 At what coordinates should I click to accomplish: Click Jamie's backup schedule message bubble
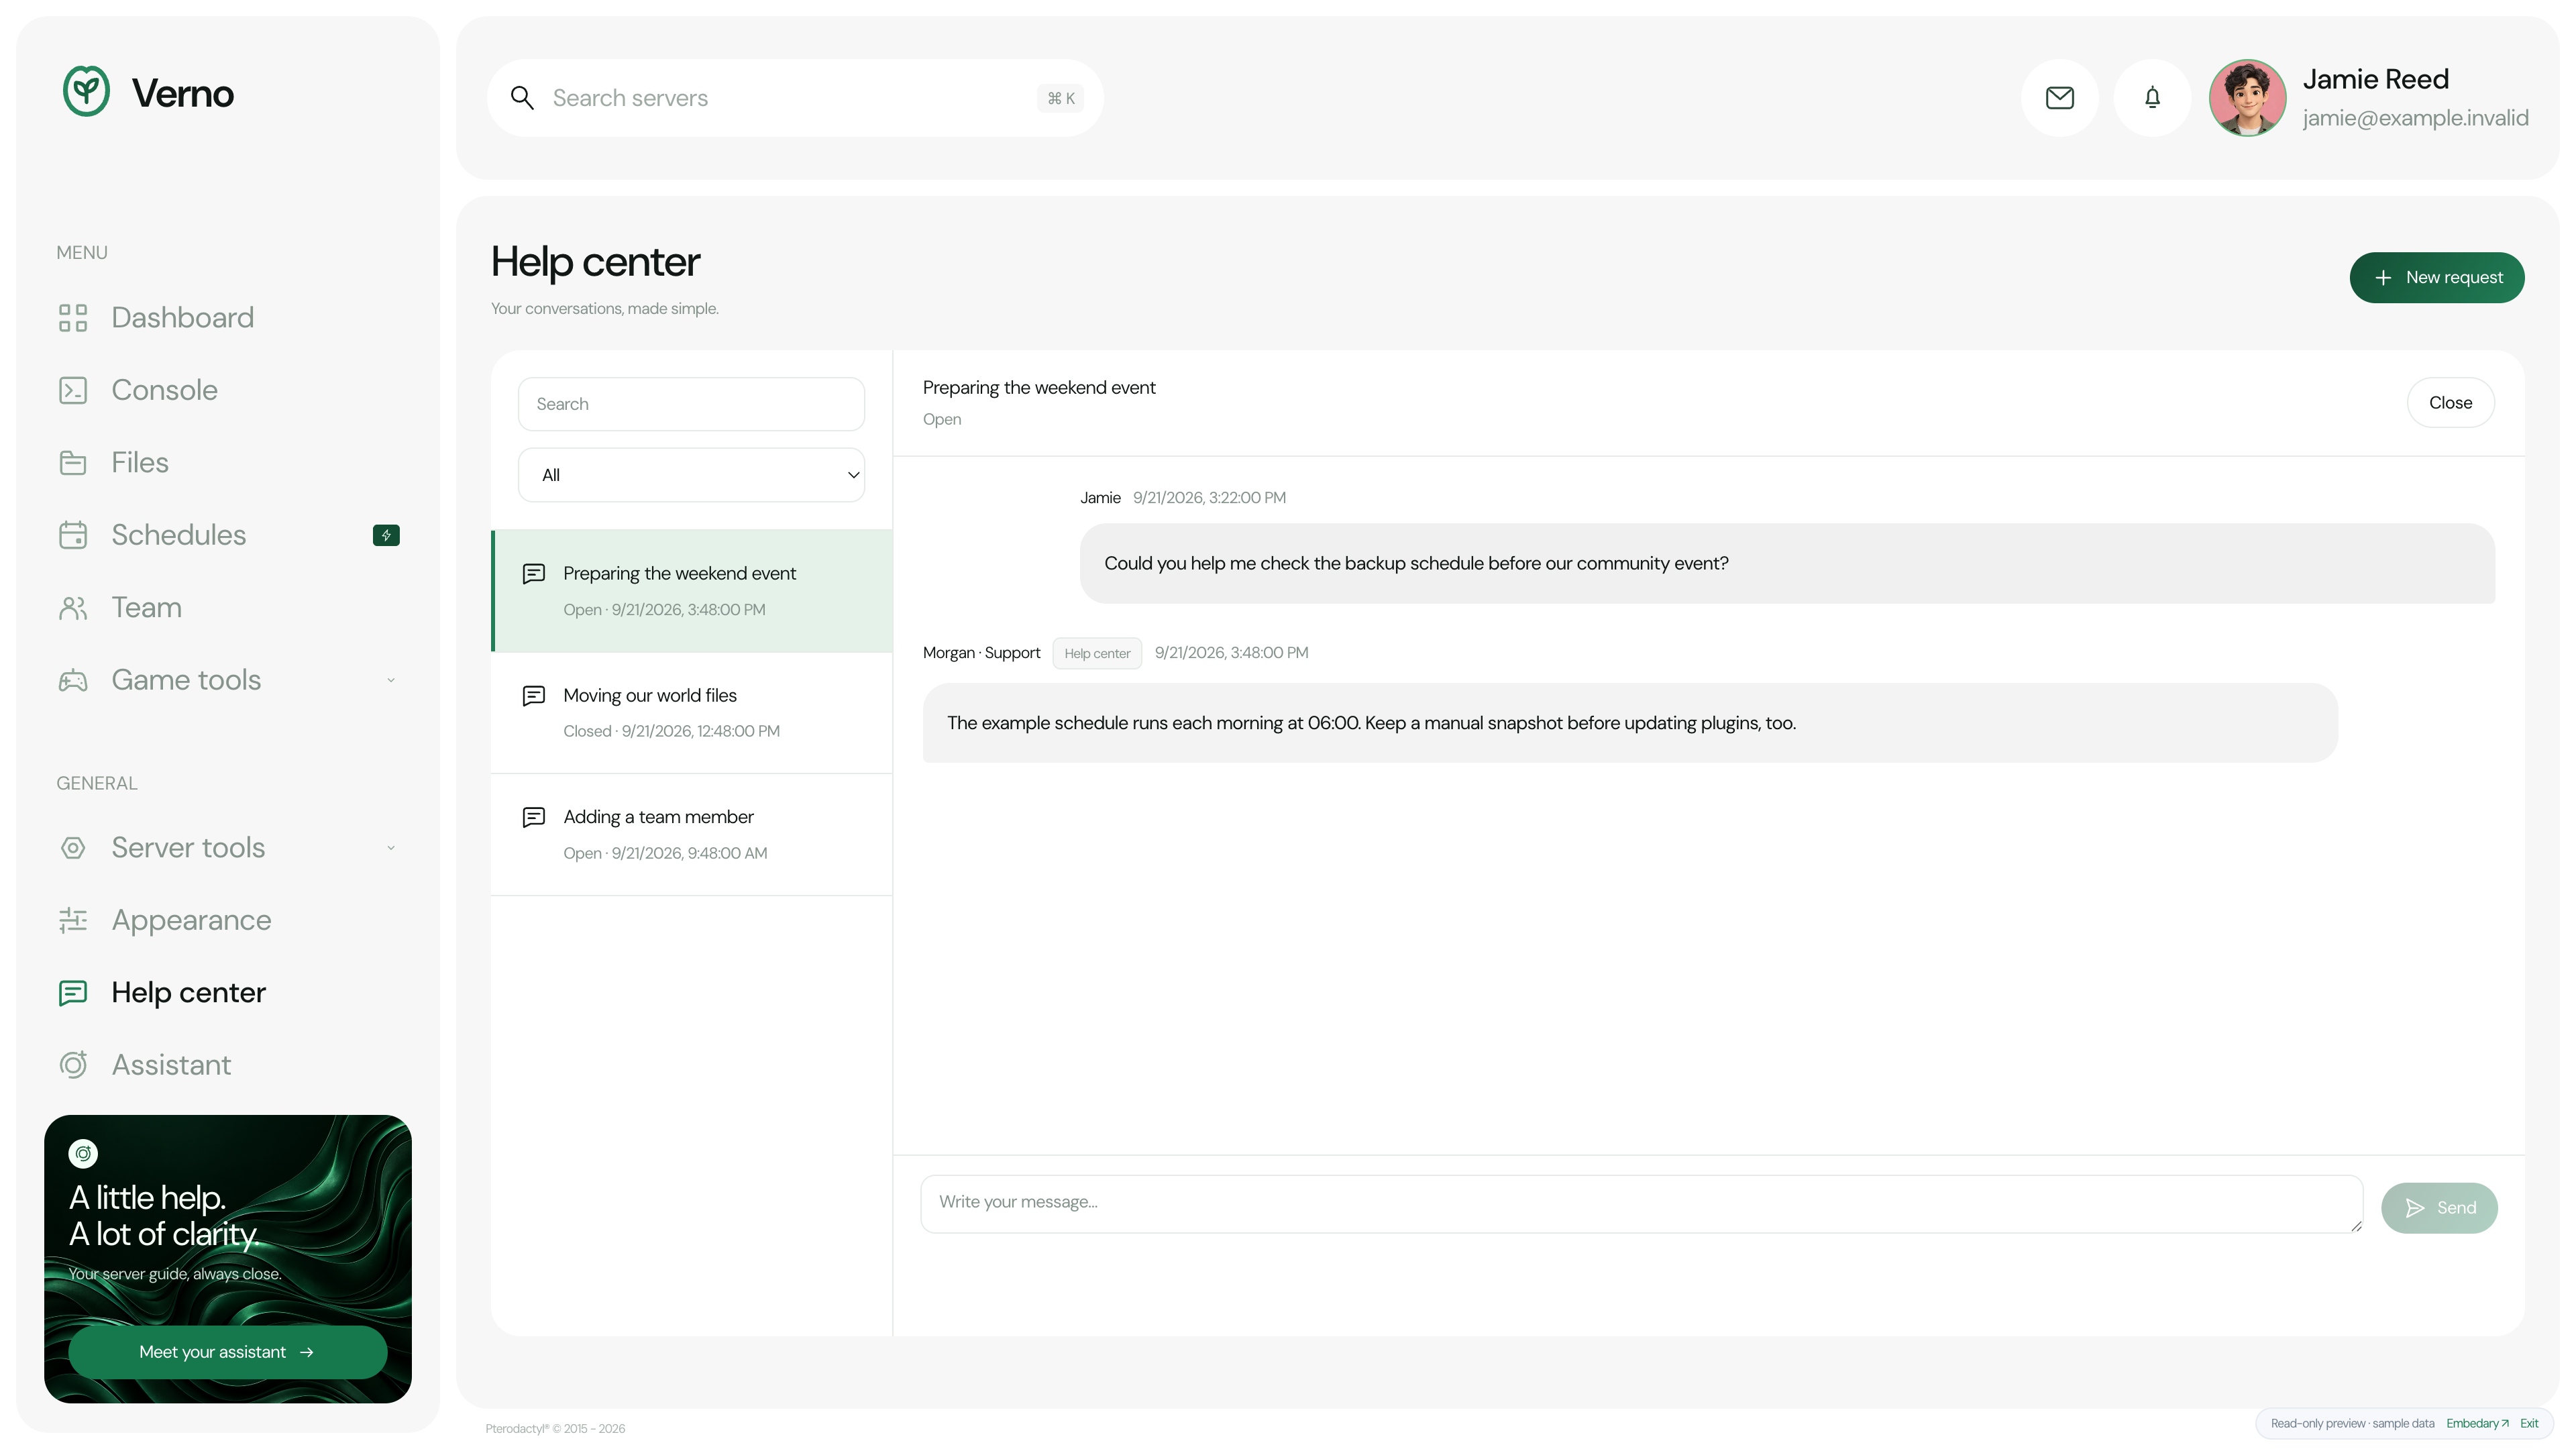(1787, 563)
